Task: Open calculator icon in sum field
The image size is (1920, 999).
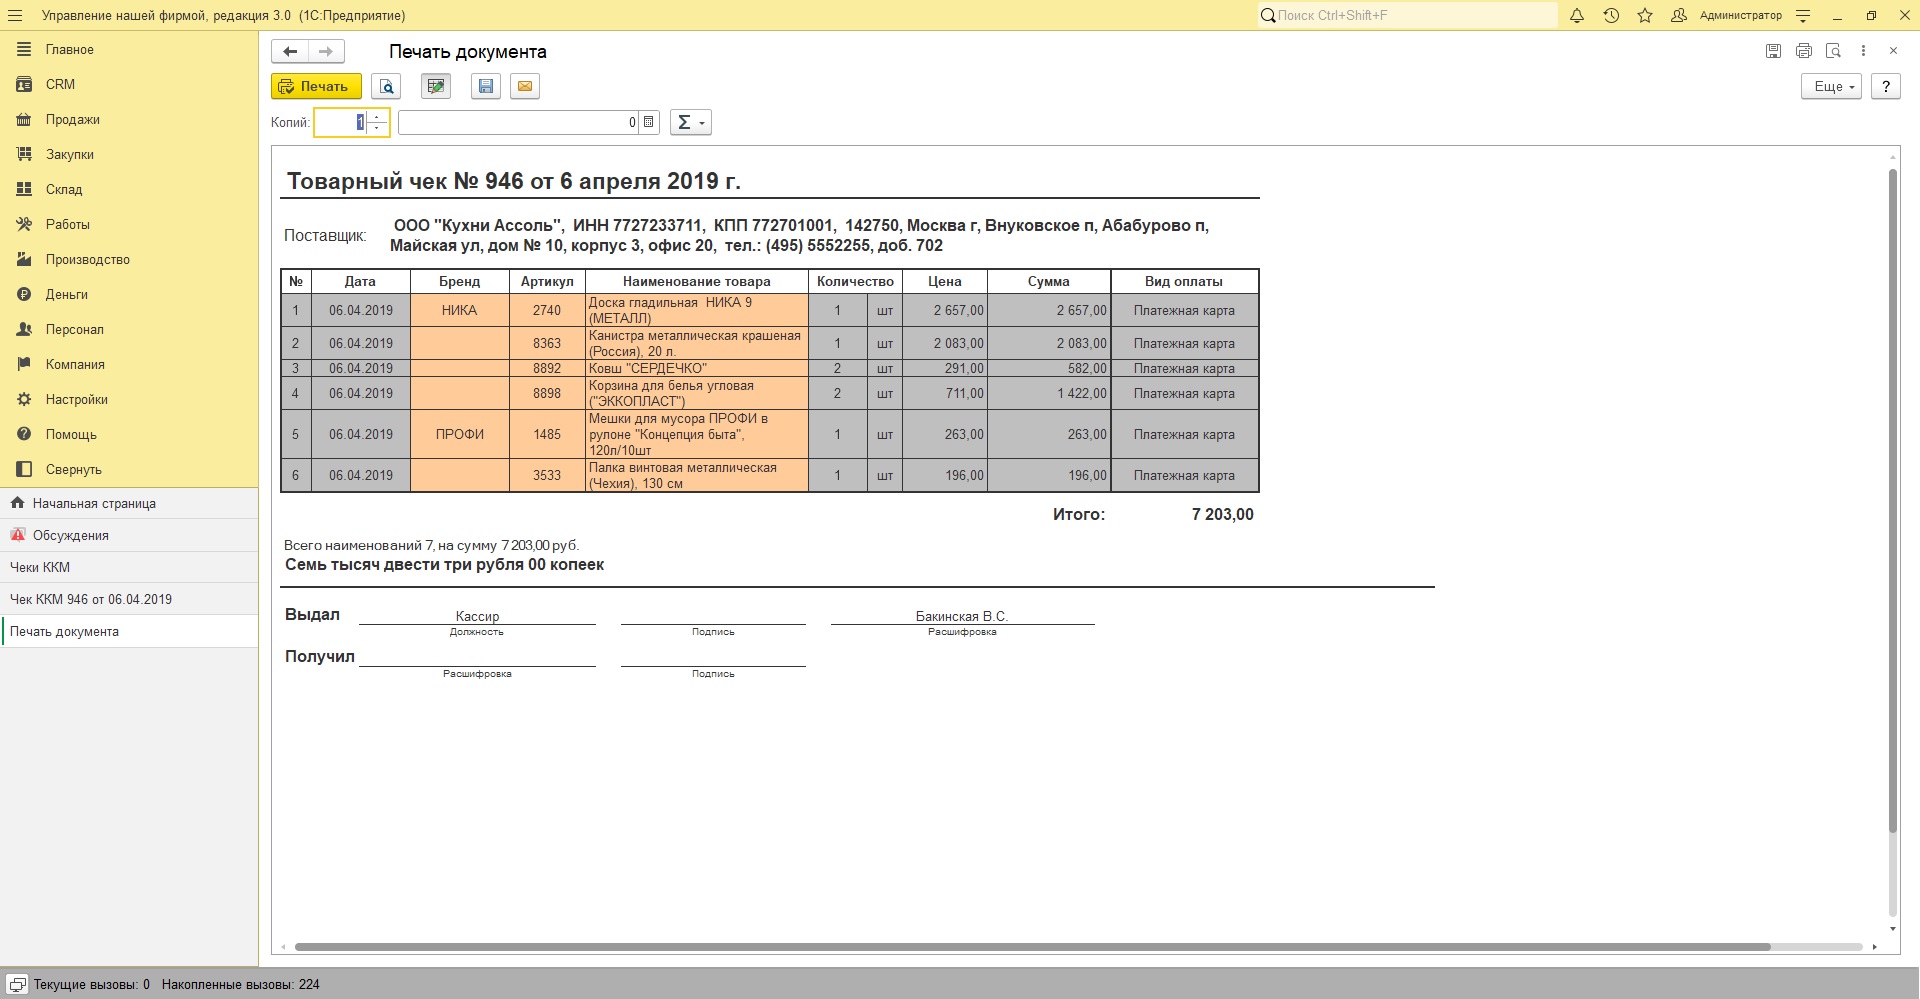Action: click(649, 122)
